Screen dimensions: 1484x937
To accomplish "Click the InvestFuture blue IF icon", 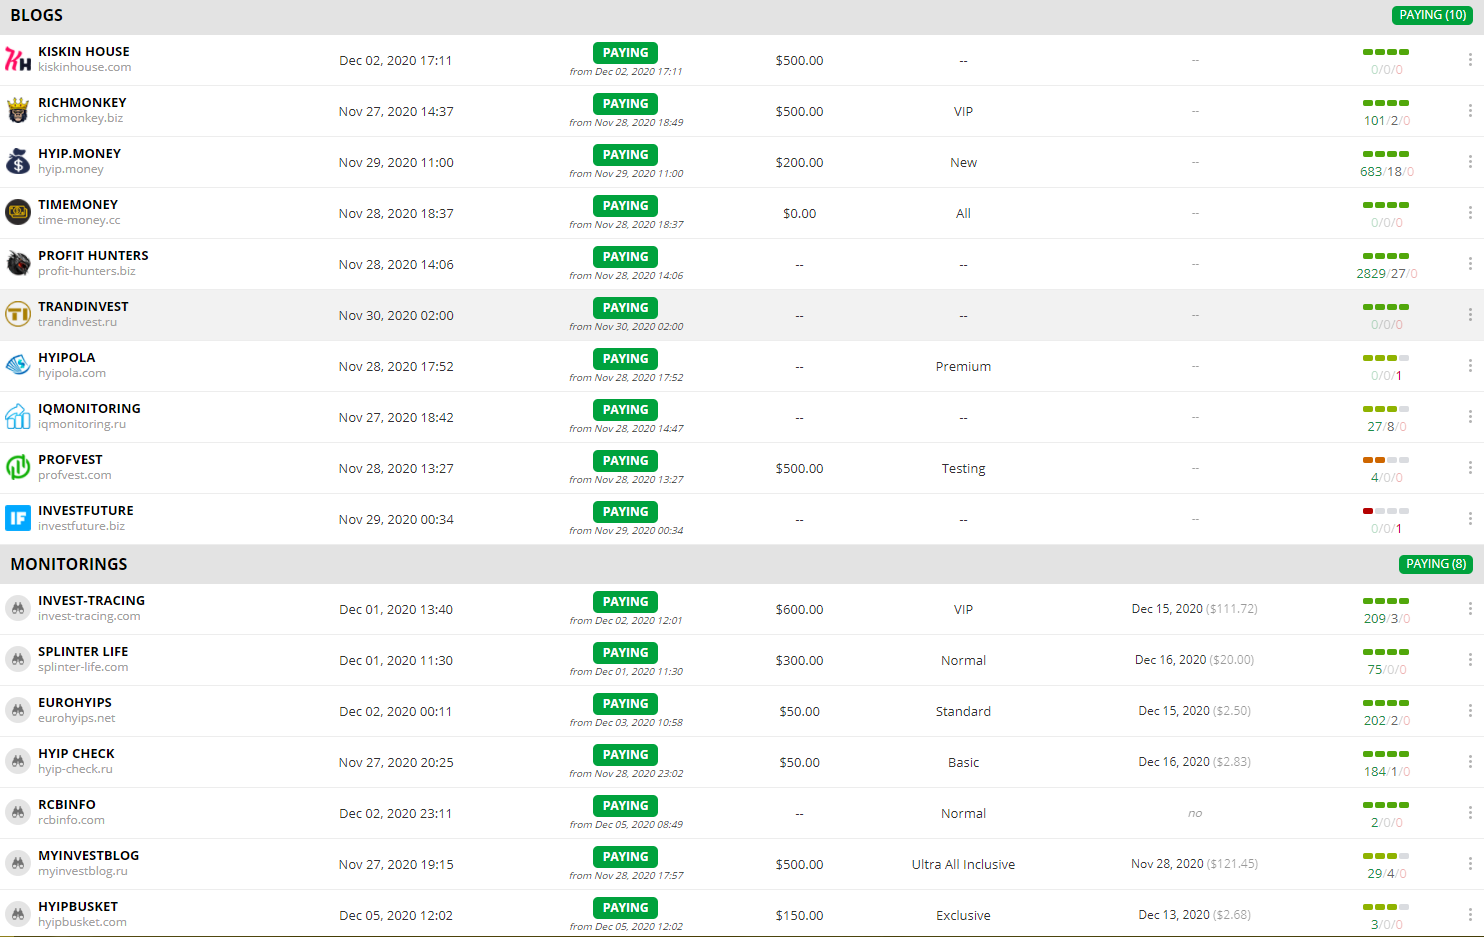I will click(18, 519).
